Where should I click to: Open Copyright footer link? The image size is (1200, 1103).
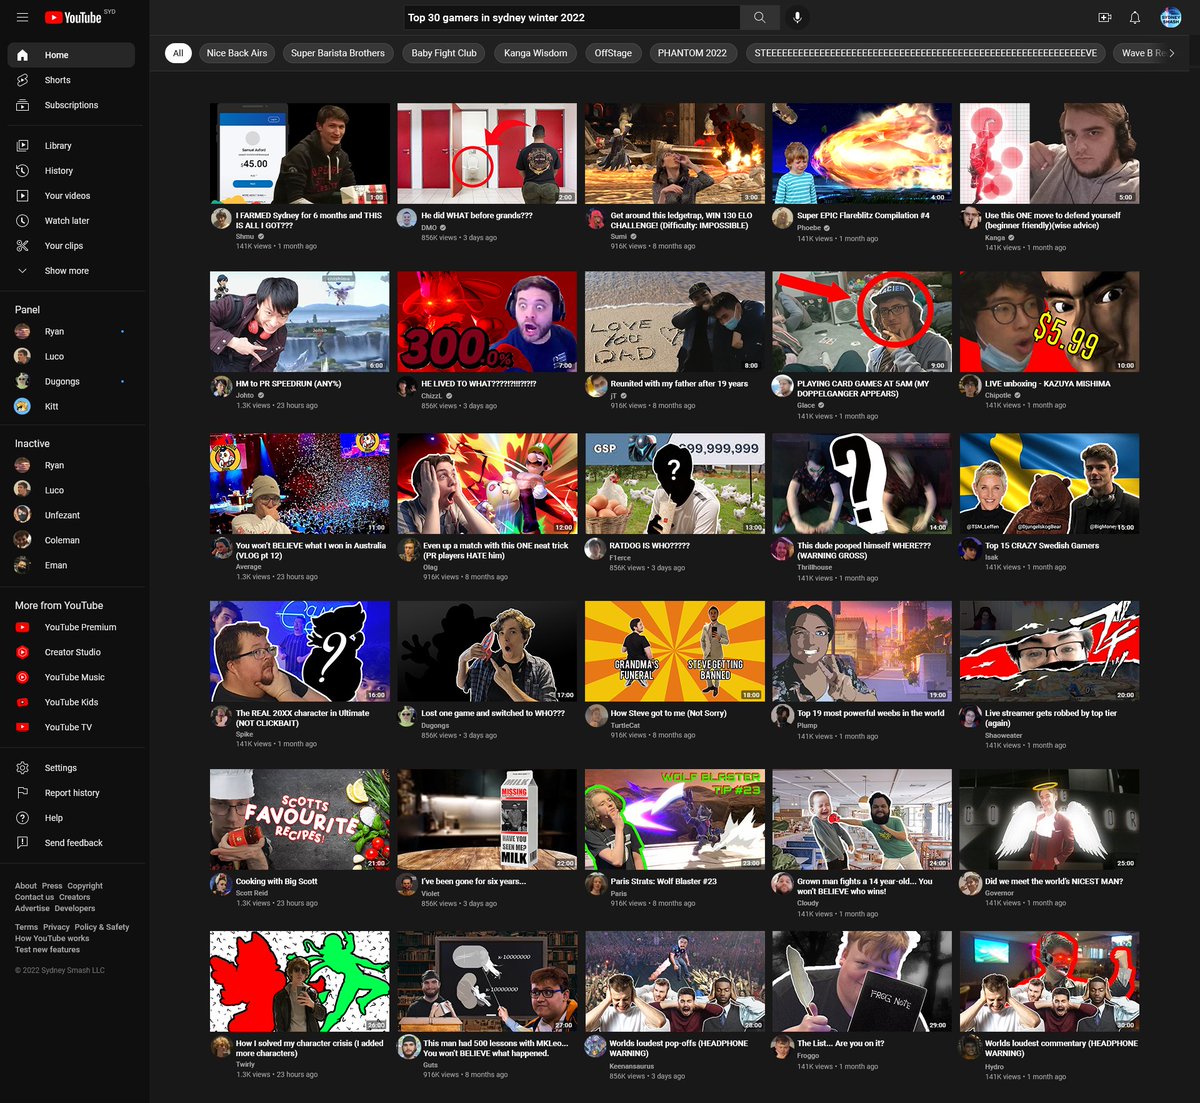click(85, 886)
